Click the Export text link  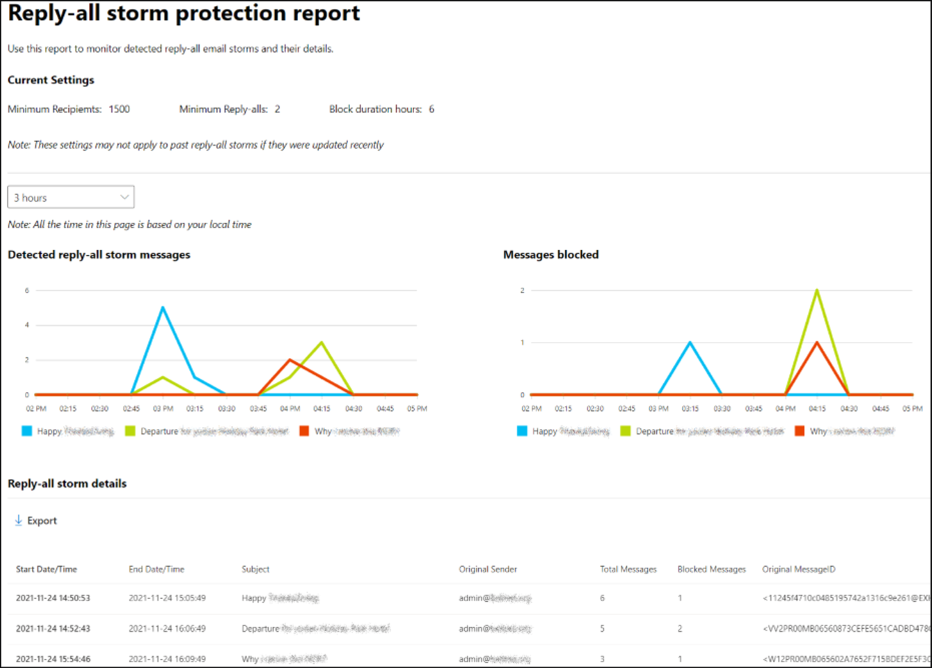coord(42,521)
